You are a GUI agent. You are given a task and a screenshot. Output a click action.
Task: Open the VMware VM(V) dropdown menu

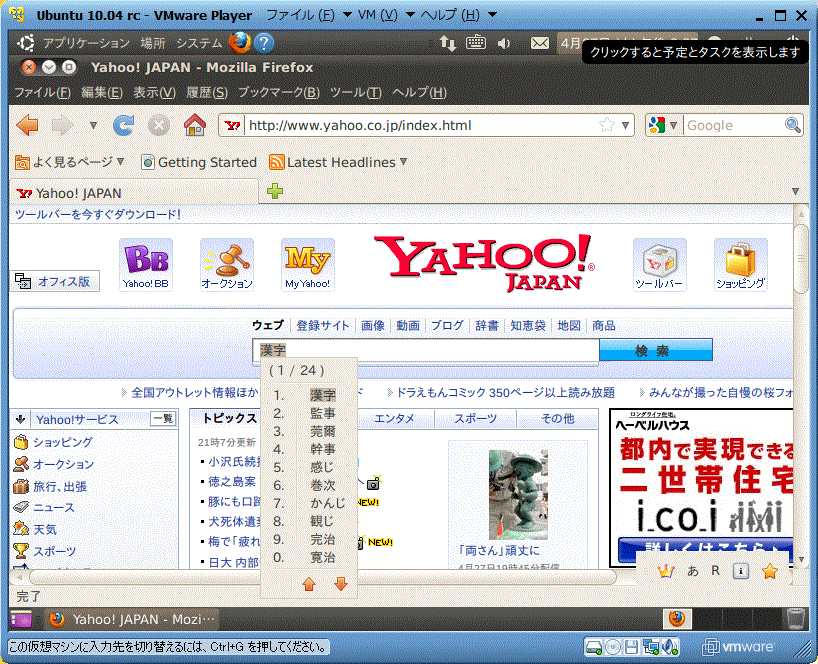(386, 15)
